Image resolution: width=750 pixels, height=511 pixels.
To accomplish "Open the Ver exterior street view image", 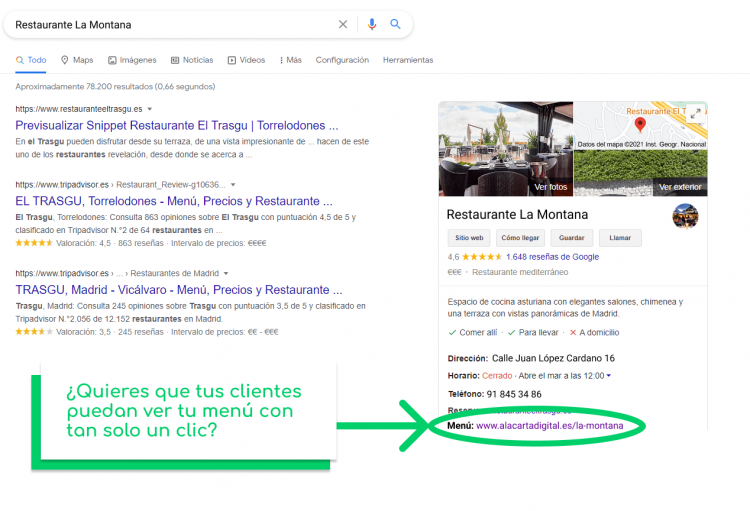I will (640, 173).
